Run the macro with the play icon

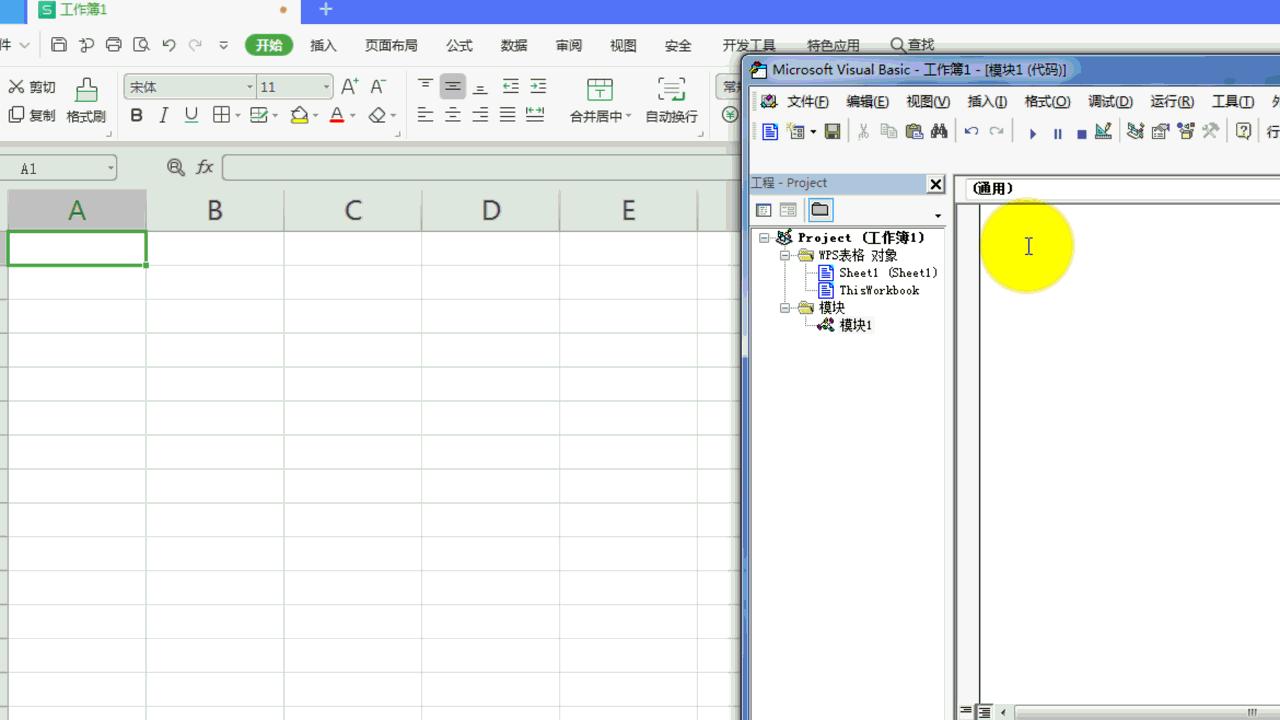[x=1032, y=132]
